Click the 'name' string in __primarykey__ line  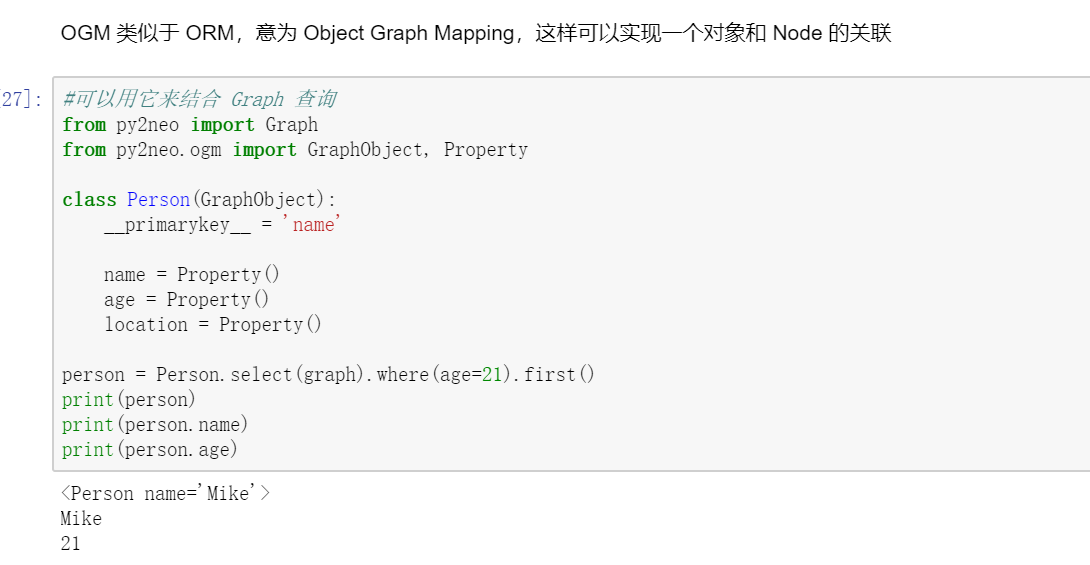312,224
